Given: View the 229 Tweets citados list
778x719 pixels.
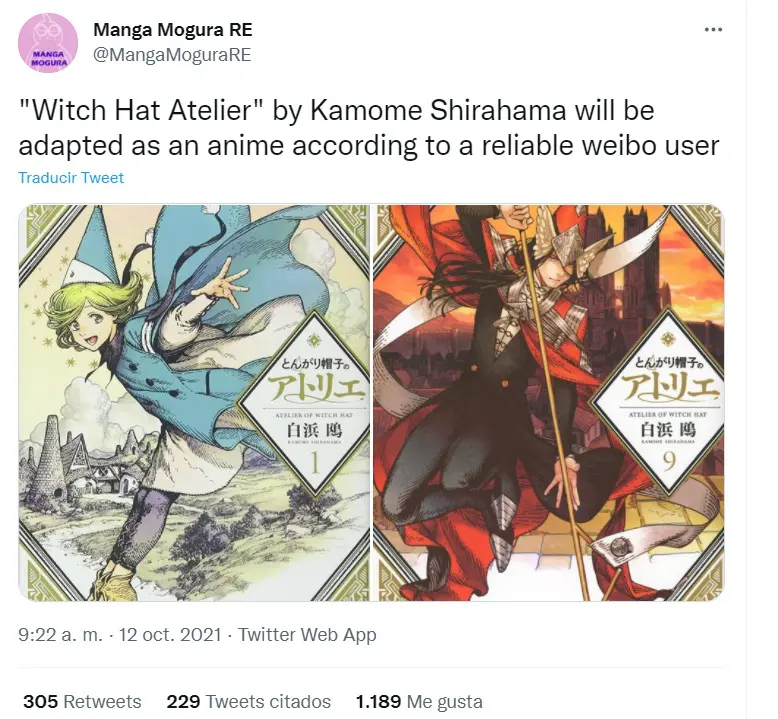Looking at the screenshot, I should [x=249, y=702].
